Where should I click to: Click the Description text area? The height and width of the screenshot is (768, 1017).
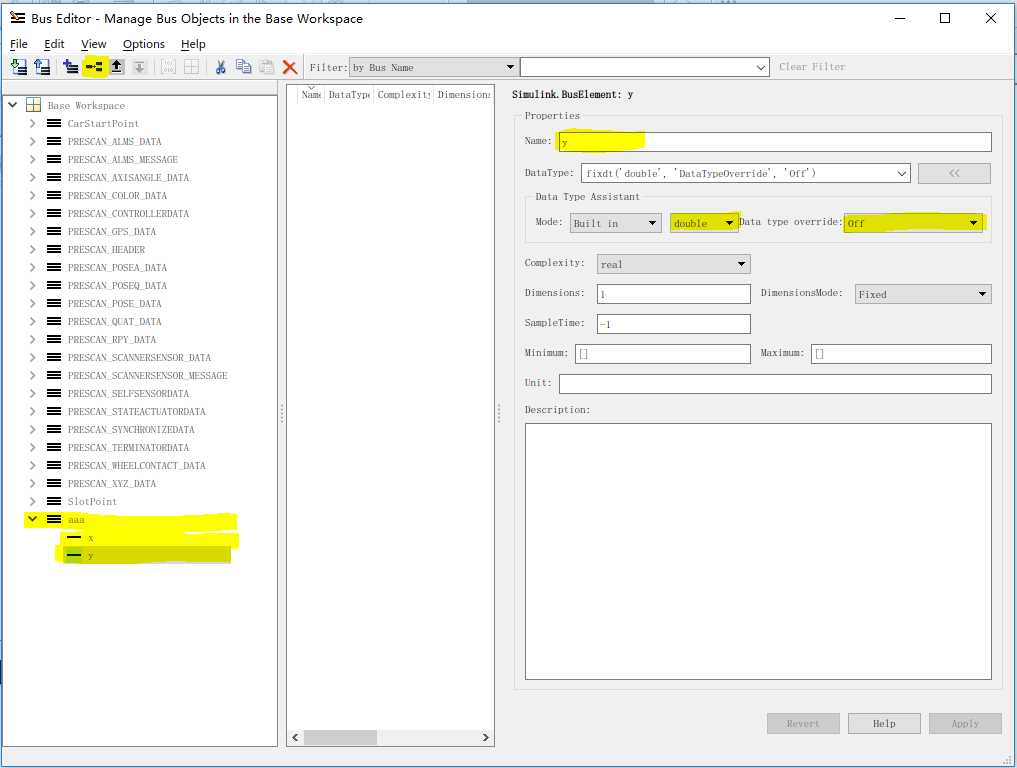pyautogui.click(x=758, y=551)
